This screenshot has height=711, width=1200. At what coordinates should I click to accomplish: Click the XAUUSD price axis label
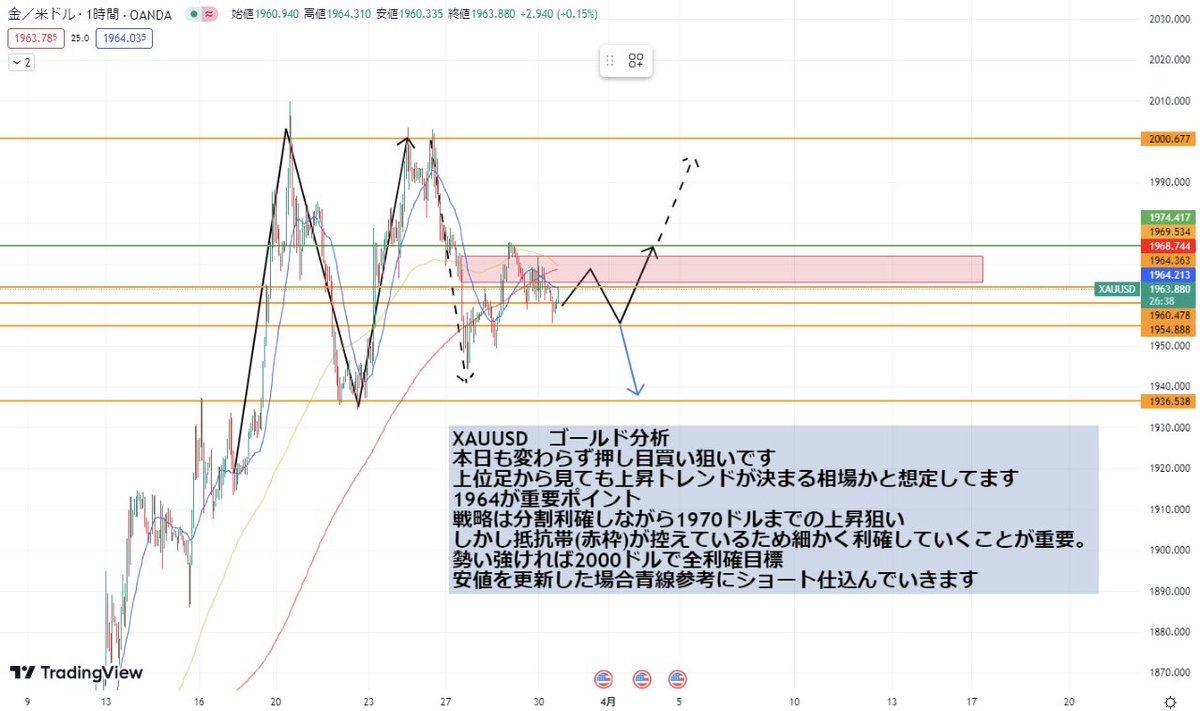(x=1116, y=289)
